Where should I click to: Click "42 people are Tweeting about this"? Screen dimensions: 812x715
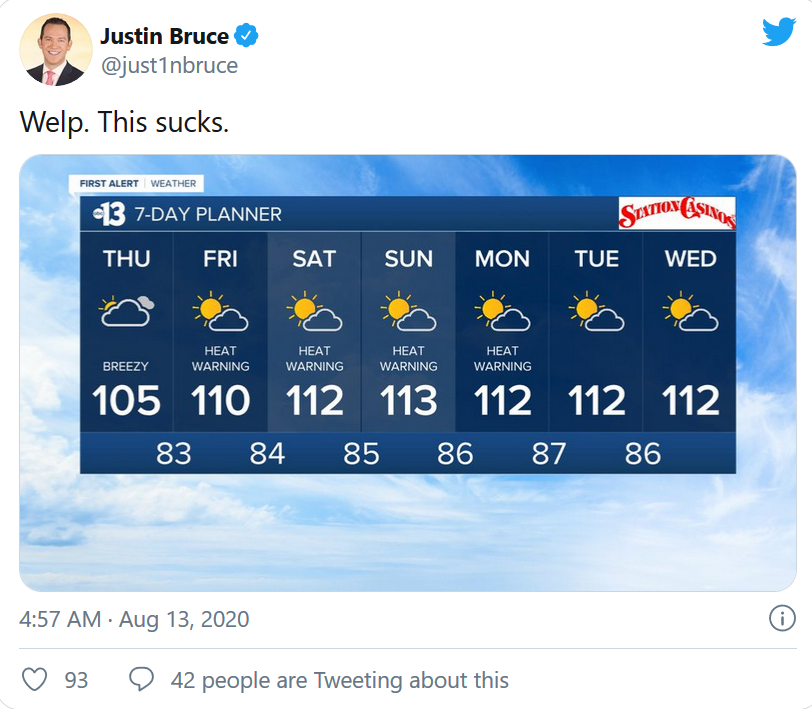click(x=340, y=680)
